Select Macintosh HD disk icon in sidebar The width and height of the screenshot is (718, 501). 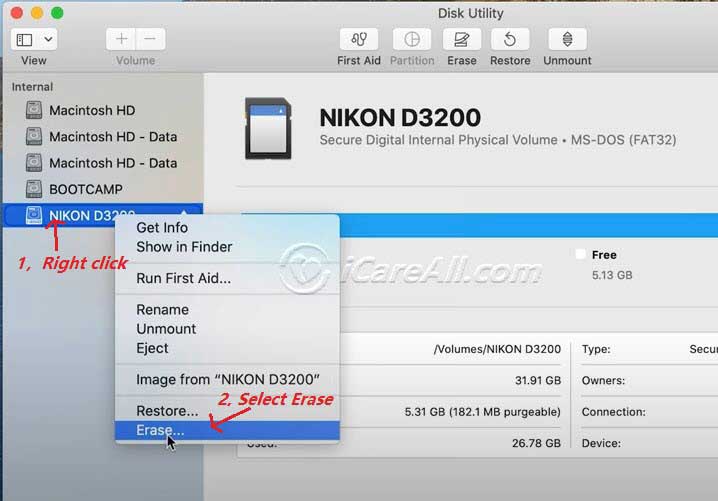click(x=34, y=110)
